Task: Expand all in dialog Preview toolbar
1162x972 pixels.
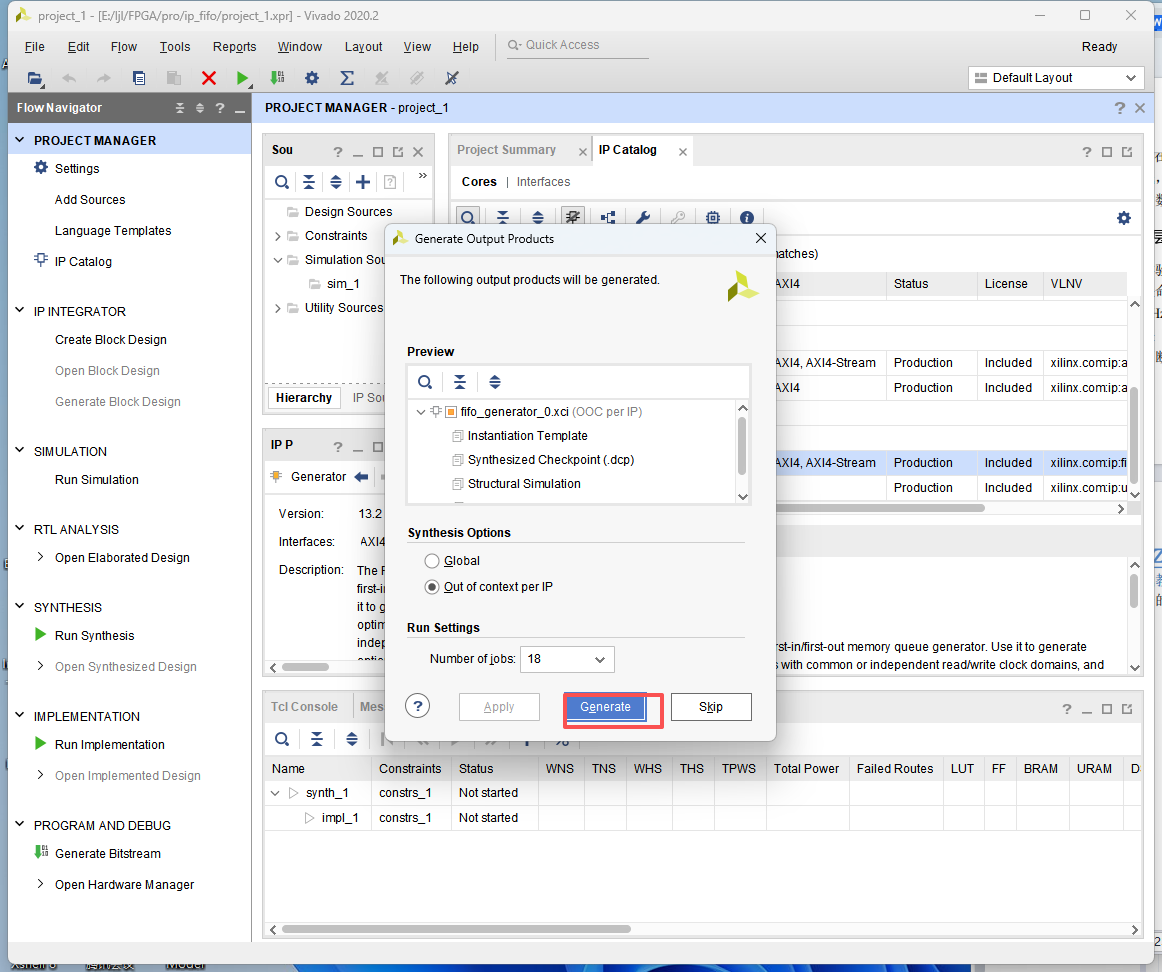Action: point(495,382)
